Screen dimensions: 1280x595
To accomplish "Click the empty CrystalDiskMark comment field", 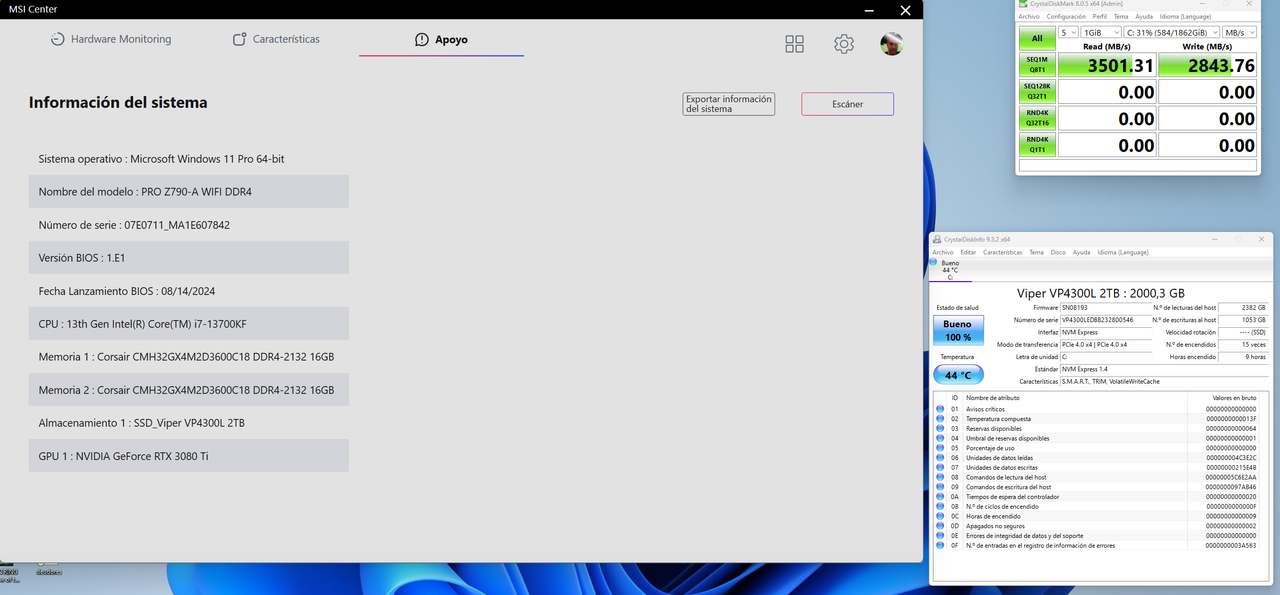I will [x=1138, y=166].
